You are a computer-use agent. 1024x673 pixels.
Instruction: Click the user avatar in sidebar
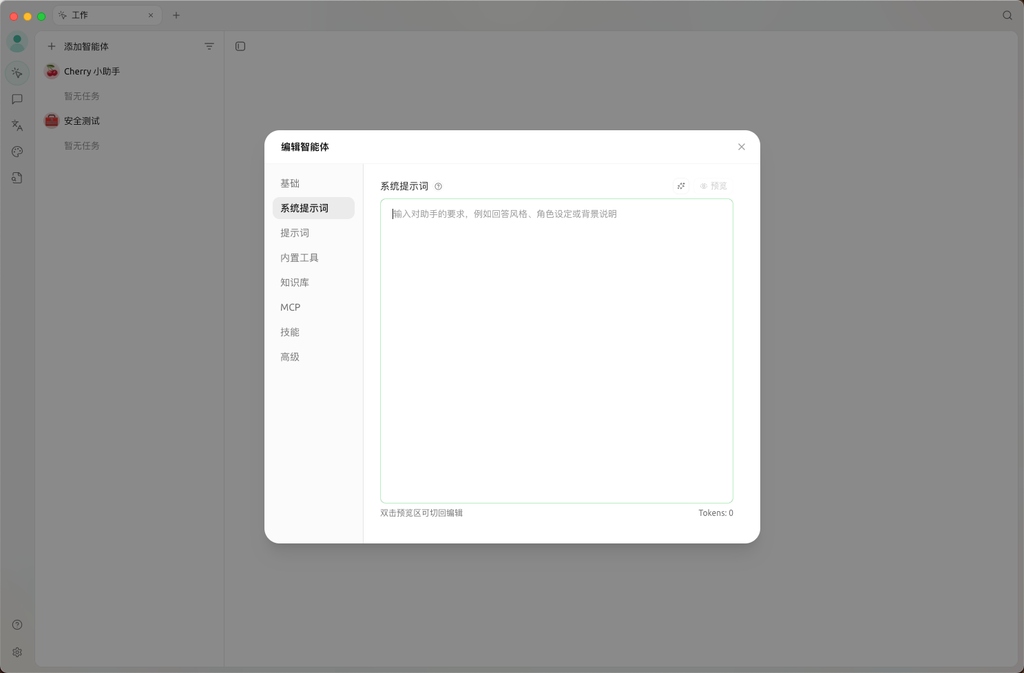pos(17,42)
